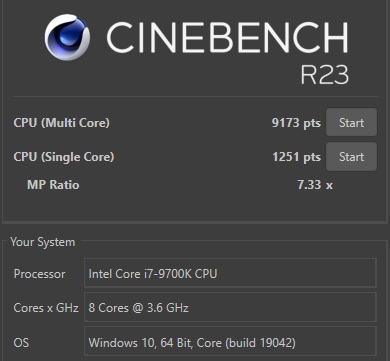Select the CPU (Multi Core) label
This screenshot has width=390, height=361.
coord(62,123)
